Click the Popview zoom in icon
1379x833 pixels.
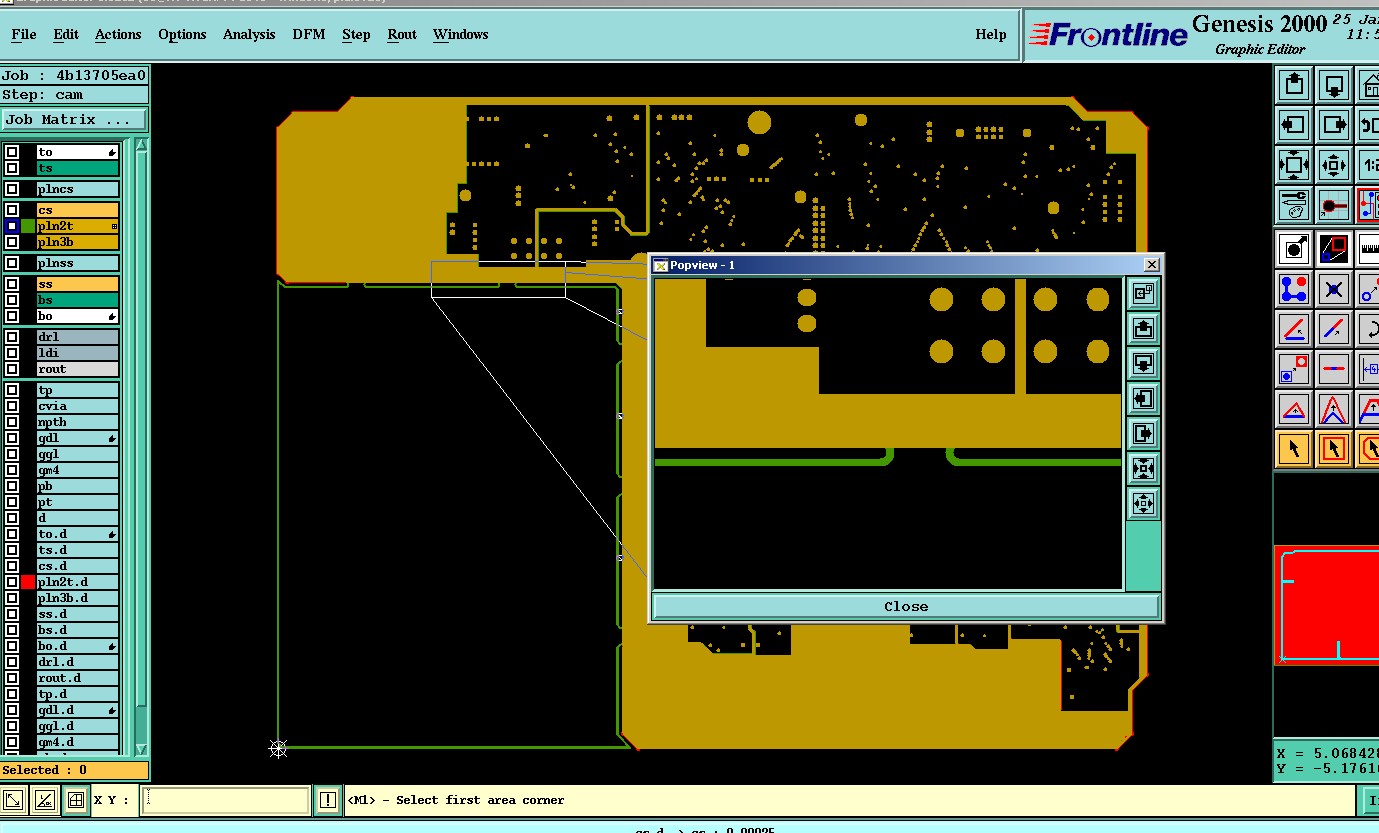point(1143,468)
